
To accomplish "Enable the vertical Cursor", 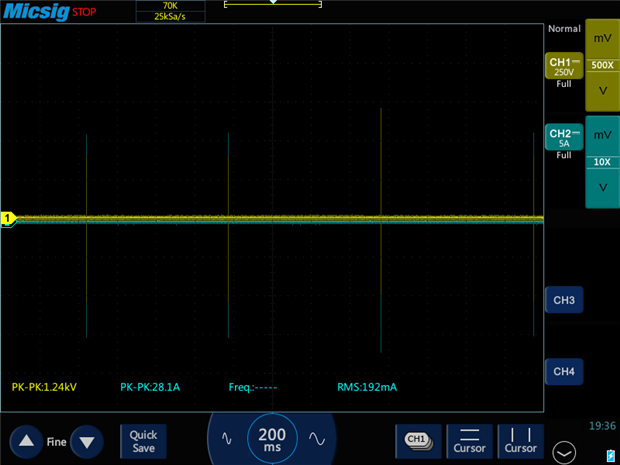I will (x=520, y=440).
